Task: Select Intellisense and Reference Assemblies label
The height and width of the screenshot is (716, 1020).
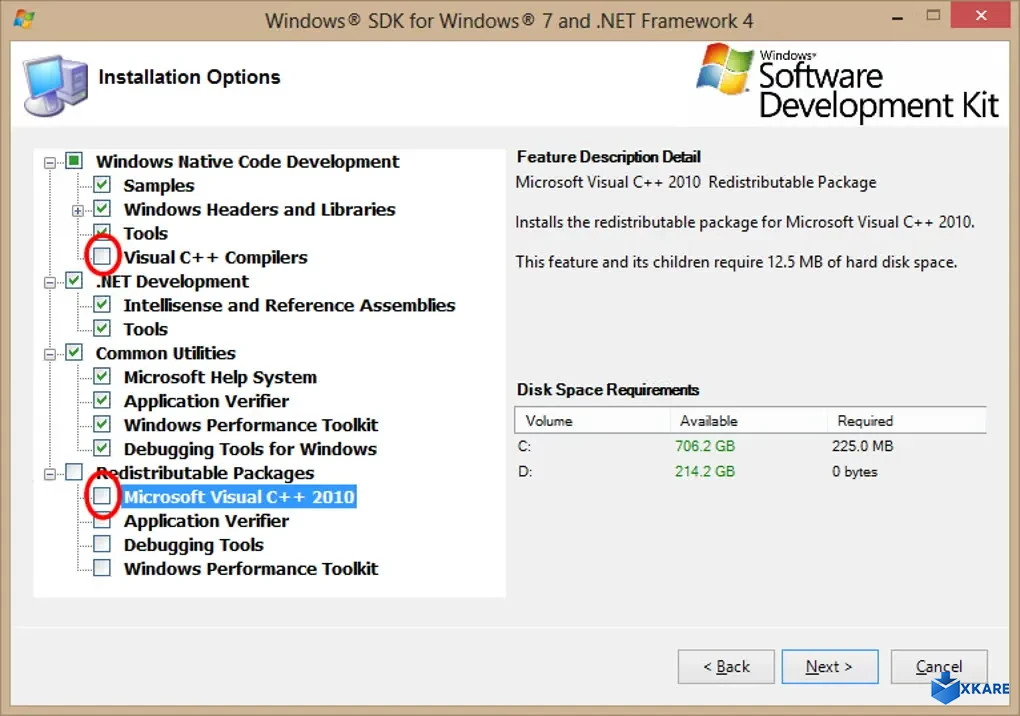Action: [289, 305]
